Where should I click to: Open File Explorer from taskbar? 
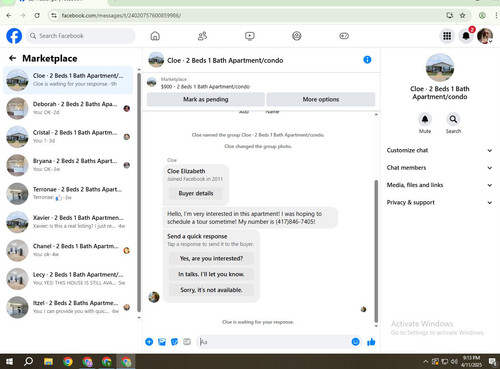click(x=48, y=361)
